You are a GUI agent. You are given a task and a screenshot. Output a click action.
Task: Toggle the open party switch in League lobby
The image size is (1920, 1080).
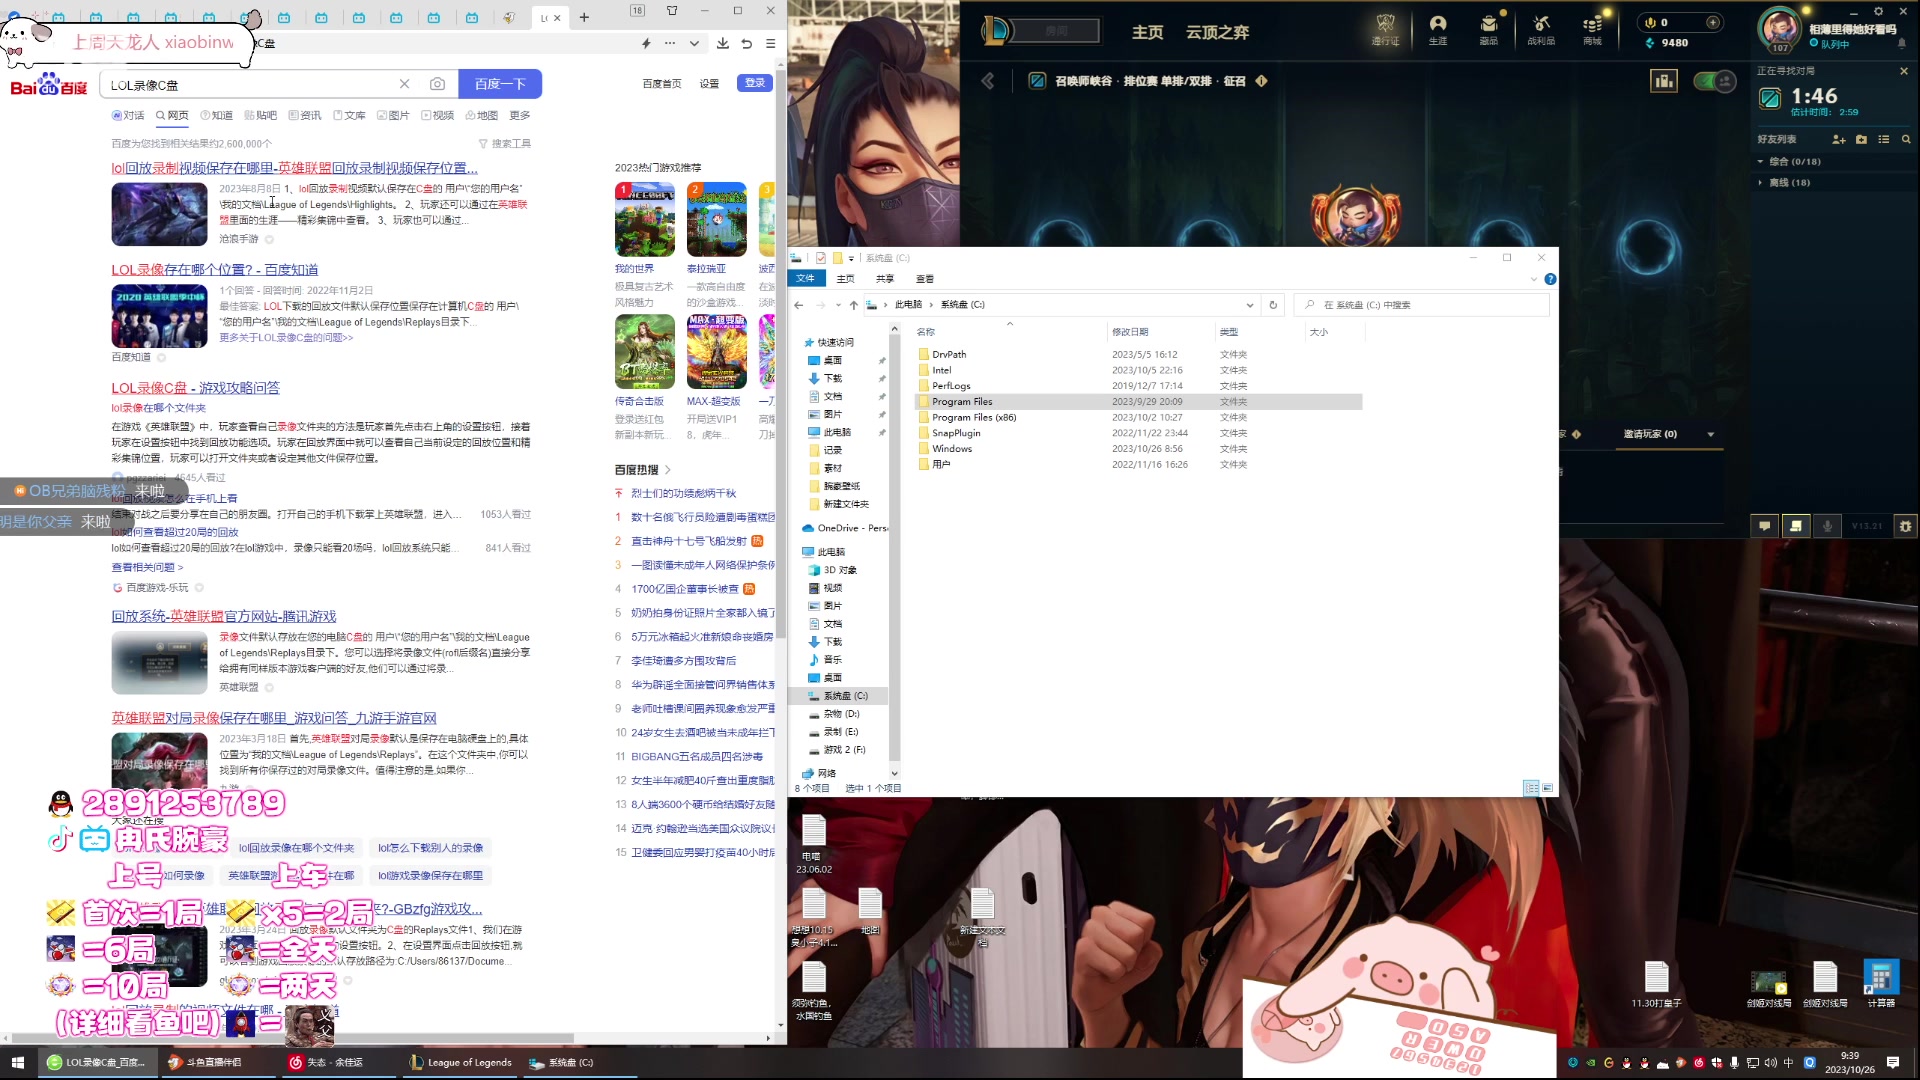click(x=1716, y=81)
